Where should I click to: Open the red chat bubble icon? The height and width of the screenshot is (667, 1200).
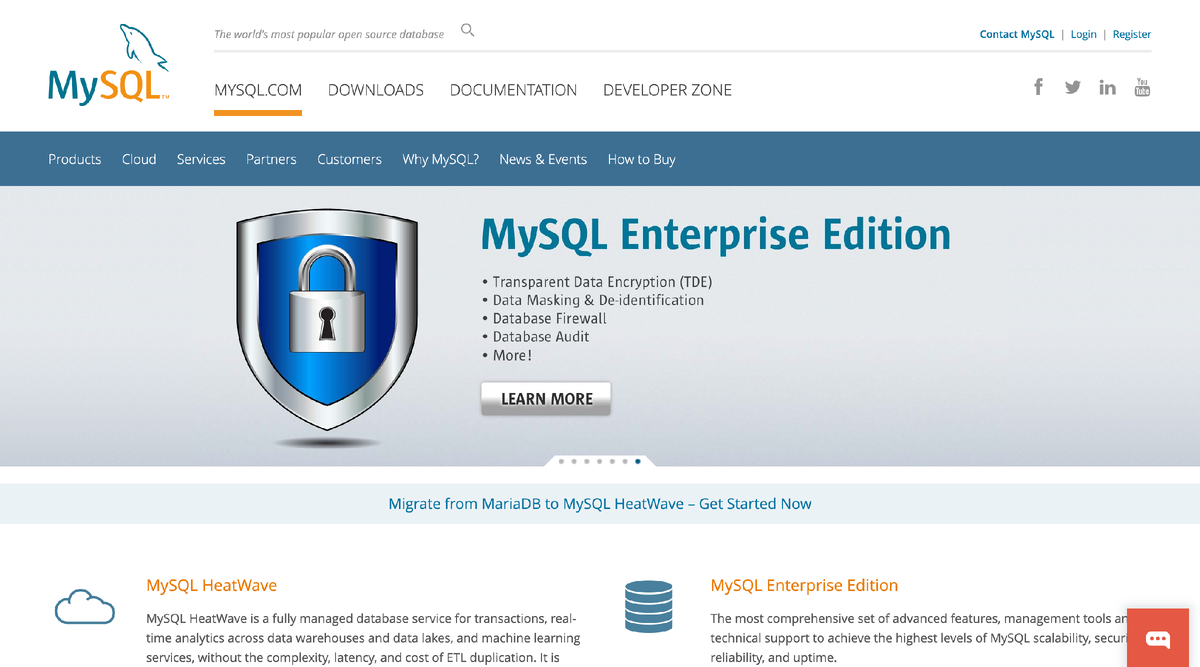point(1157,638)
